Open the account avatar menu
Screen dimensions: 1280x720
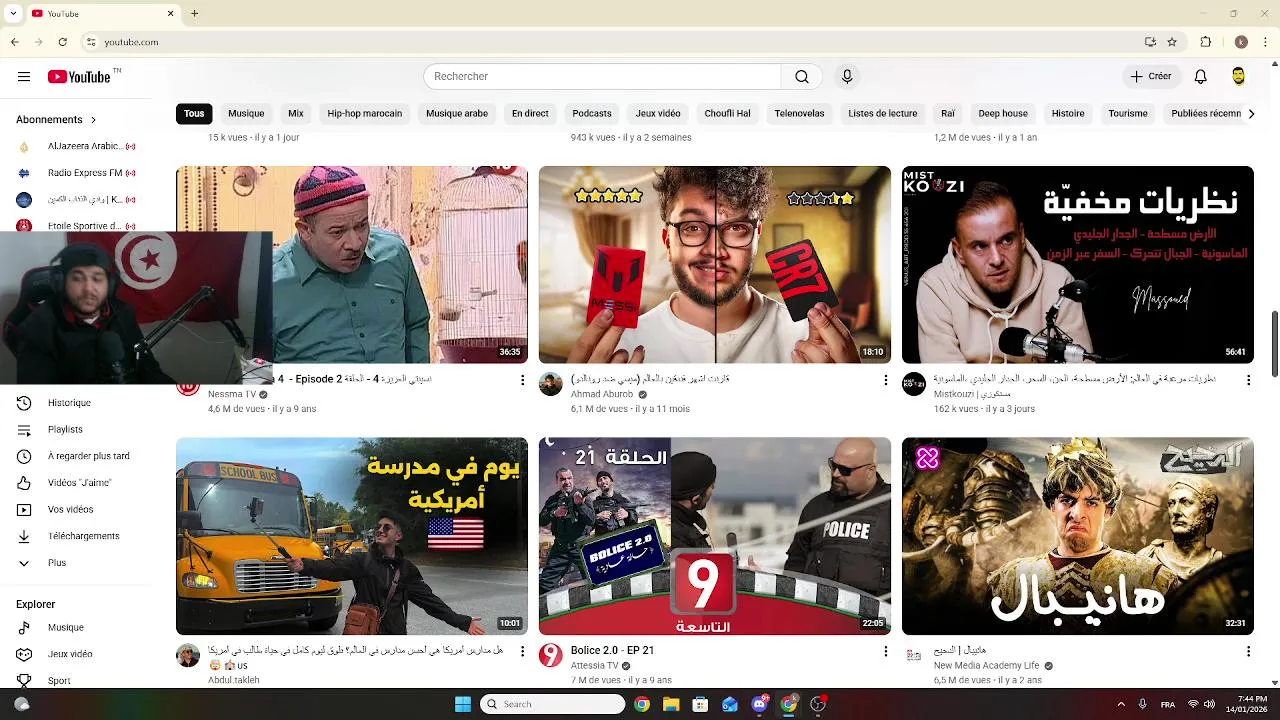[1239, 77]
